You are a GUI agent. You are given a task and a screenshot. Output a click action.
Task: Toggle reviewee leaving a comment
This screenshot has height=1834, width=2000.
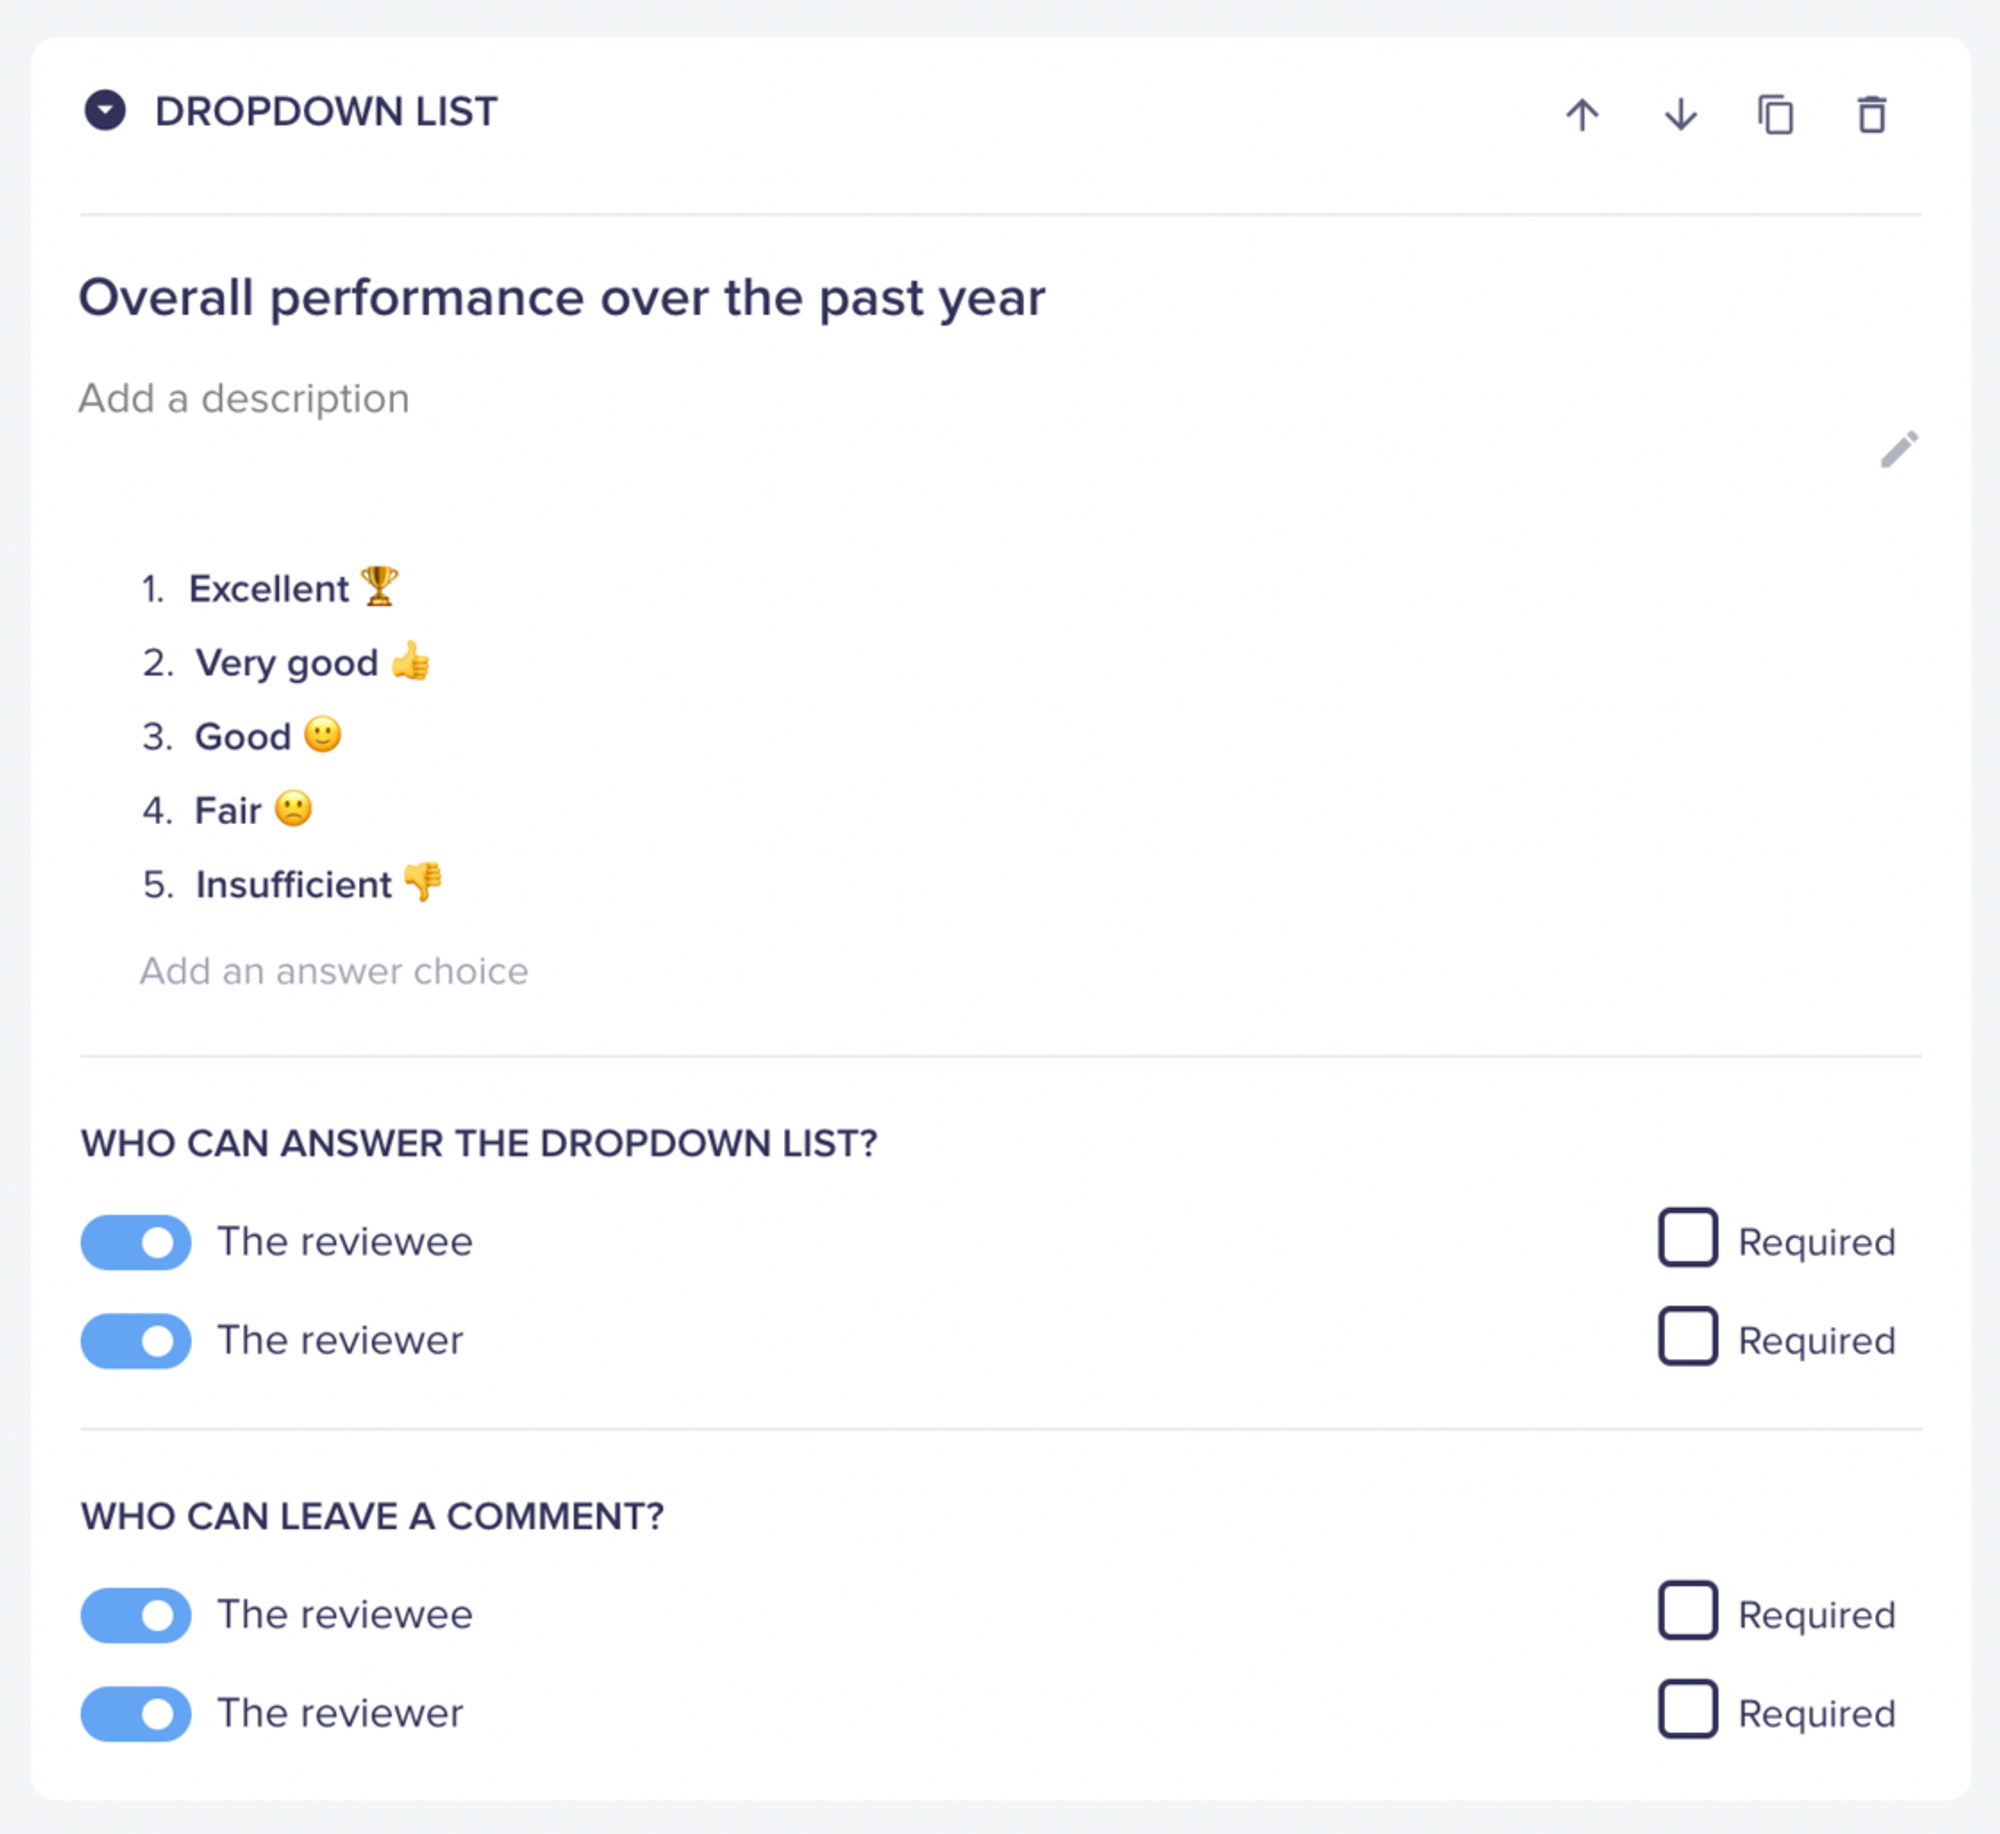(136, 1615)
